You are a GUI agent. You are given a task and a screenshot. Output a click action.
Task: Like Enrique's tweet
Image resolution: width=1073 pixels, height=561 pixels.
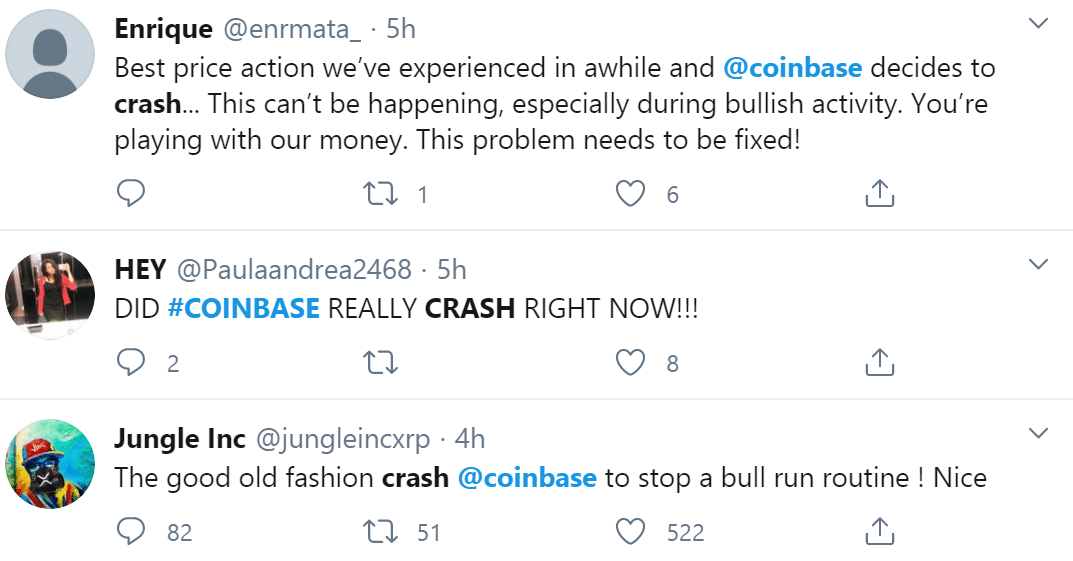pos(630,193)
